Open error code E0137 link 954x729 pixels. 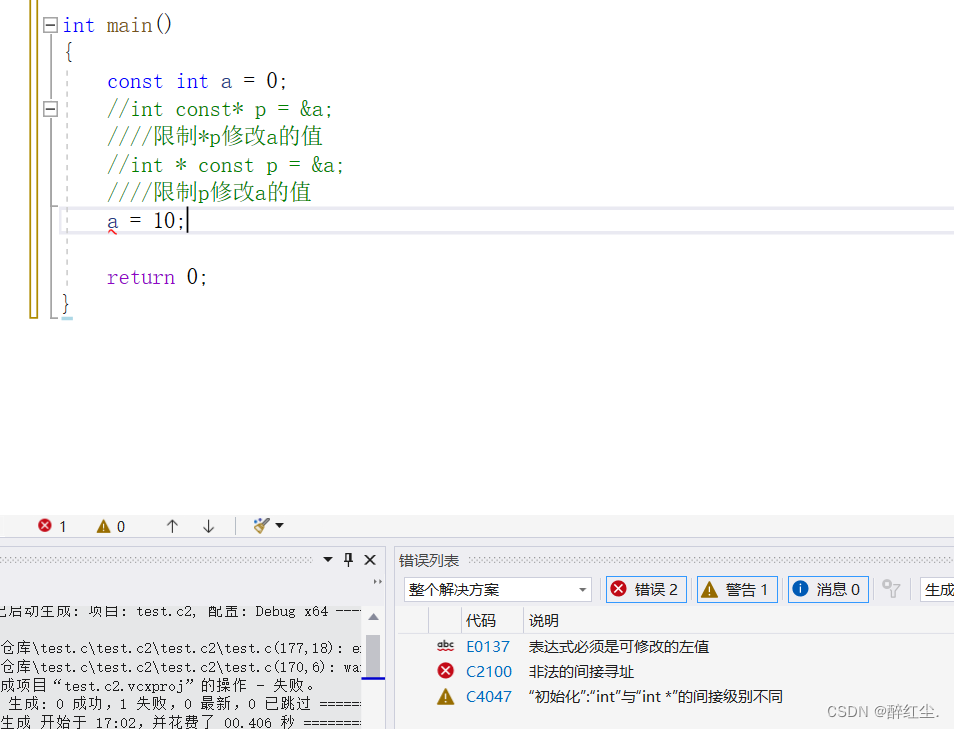pos(488,646)
